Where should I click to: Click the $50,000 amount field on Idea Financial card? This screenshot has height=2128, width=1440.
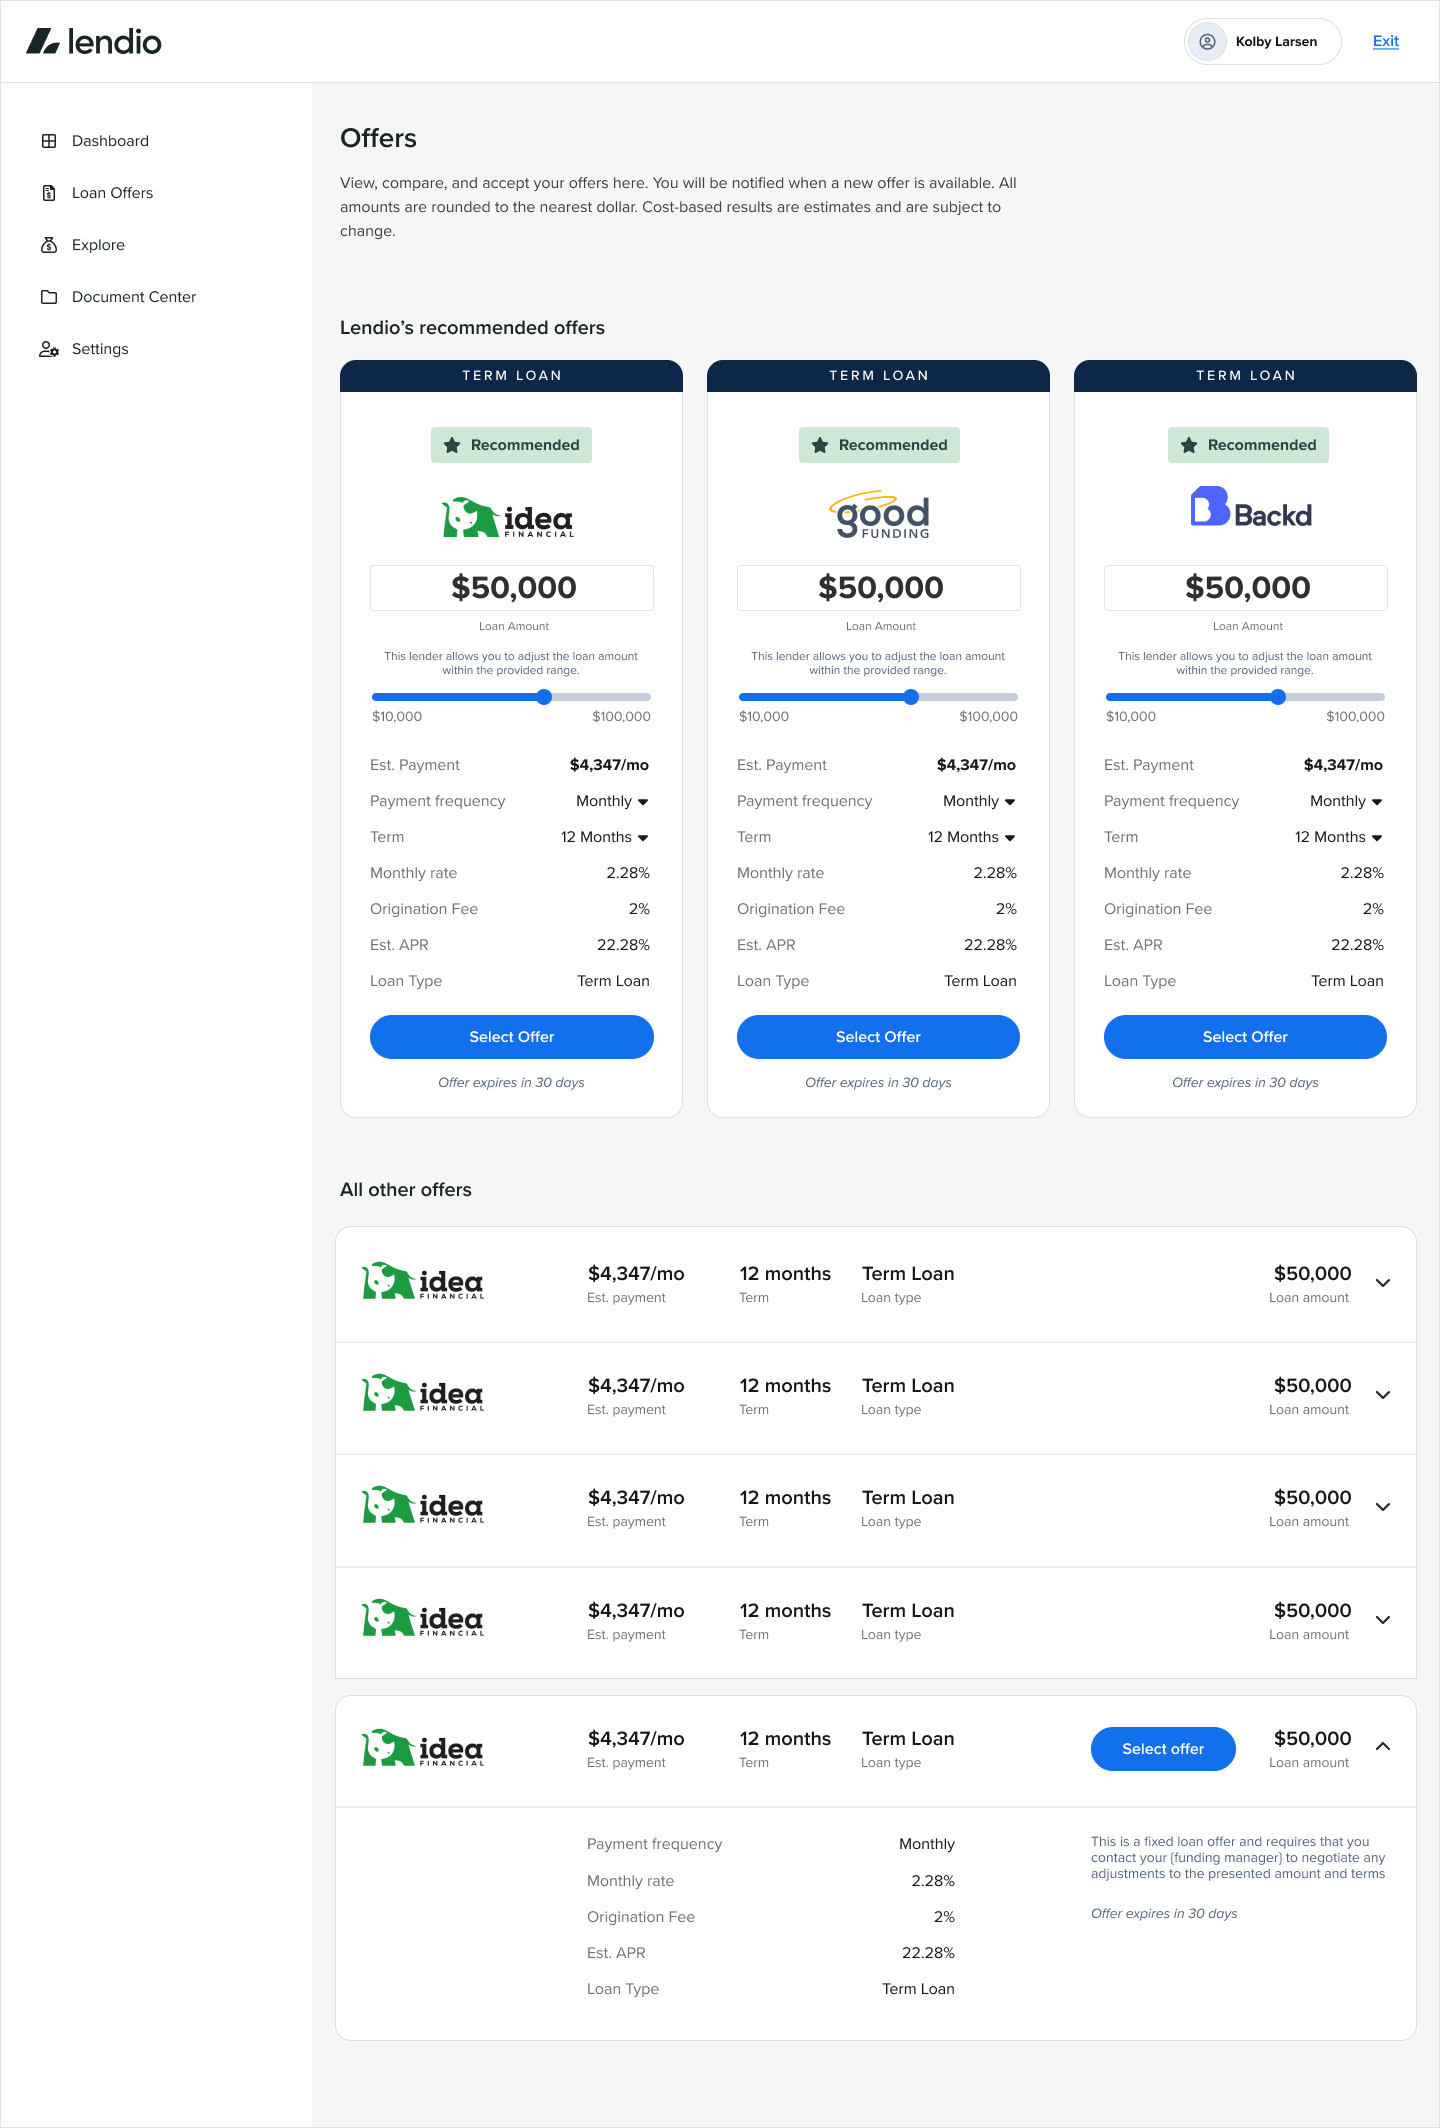[512, 588]
